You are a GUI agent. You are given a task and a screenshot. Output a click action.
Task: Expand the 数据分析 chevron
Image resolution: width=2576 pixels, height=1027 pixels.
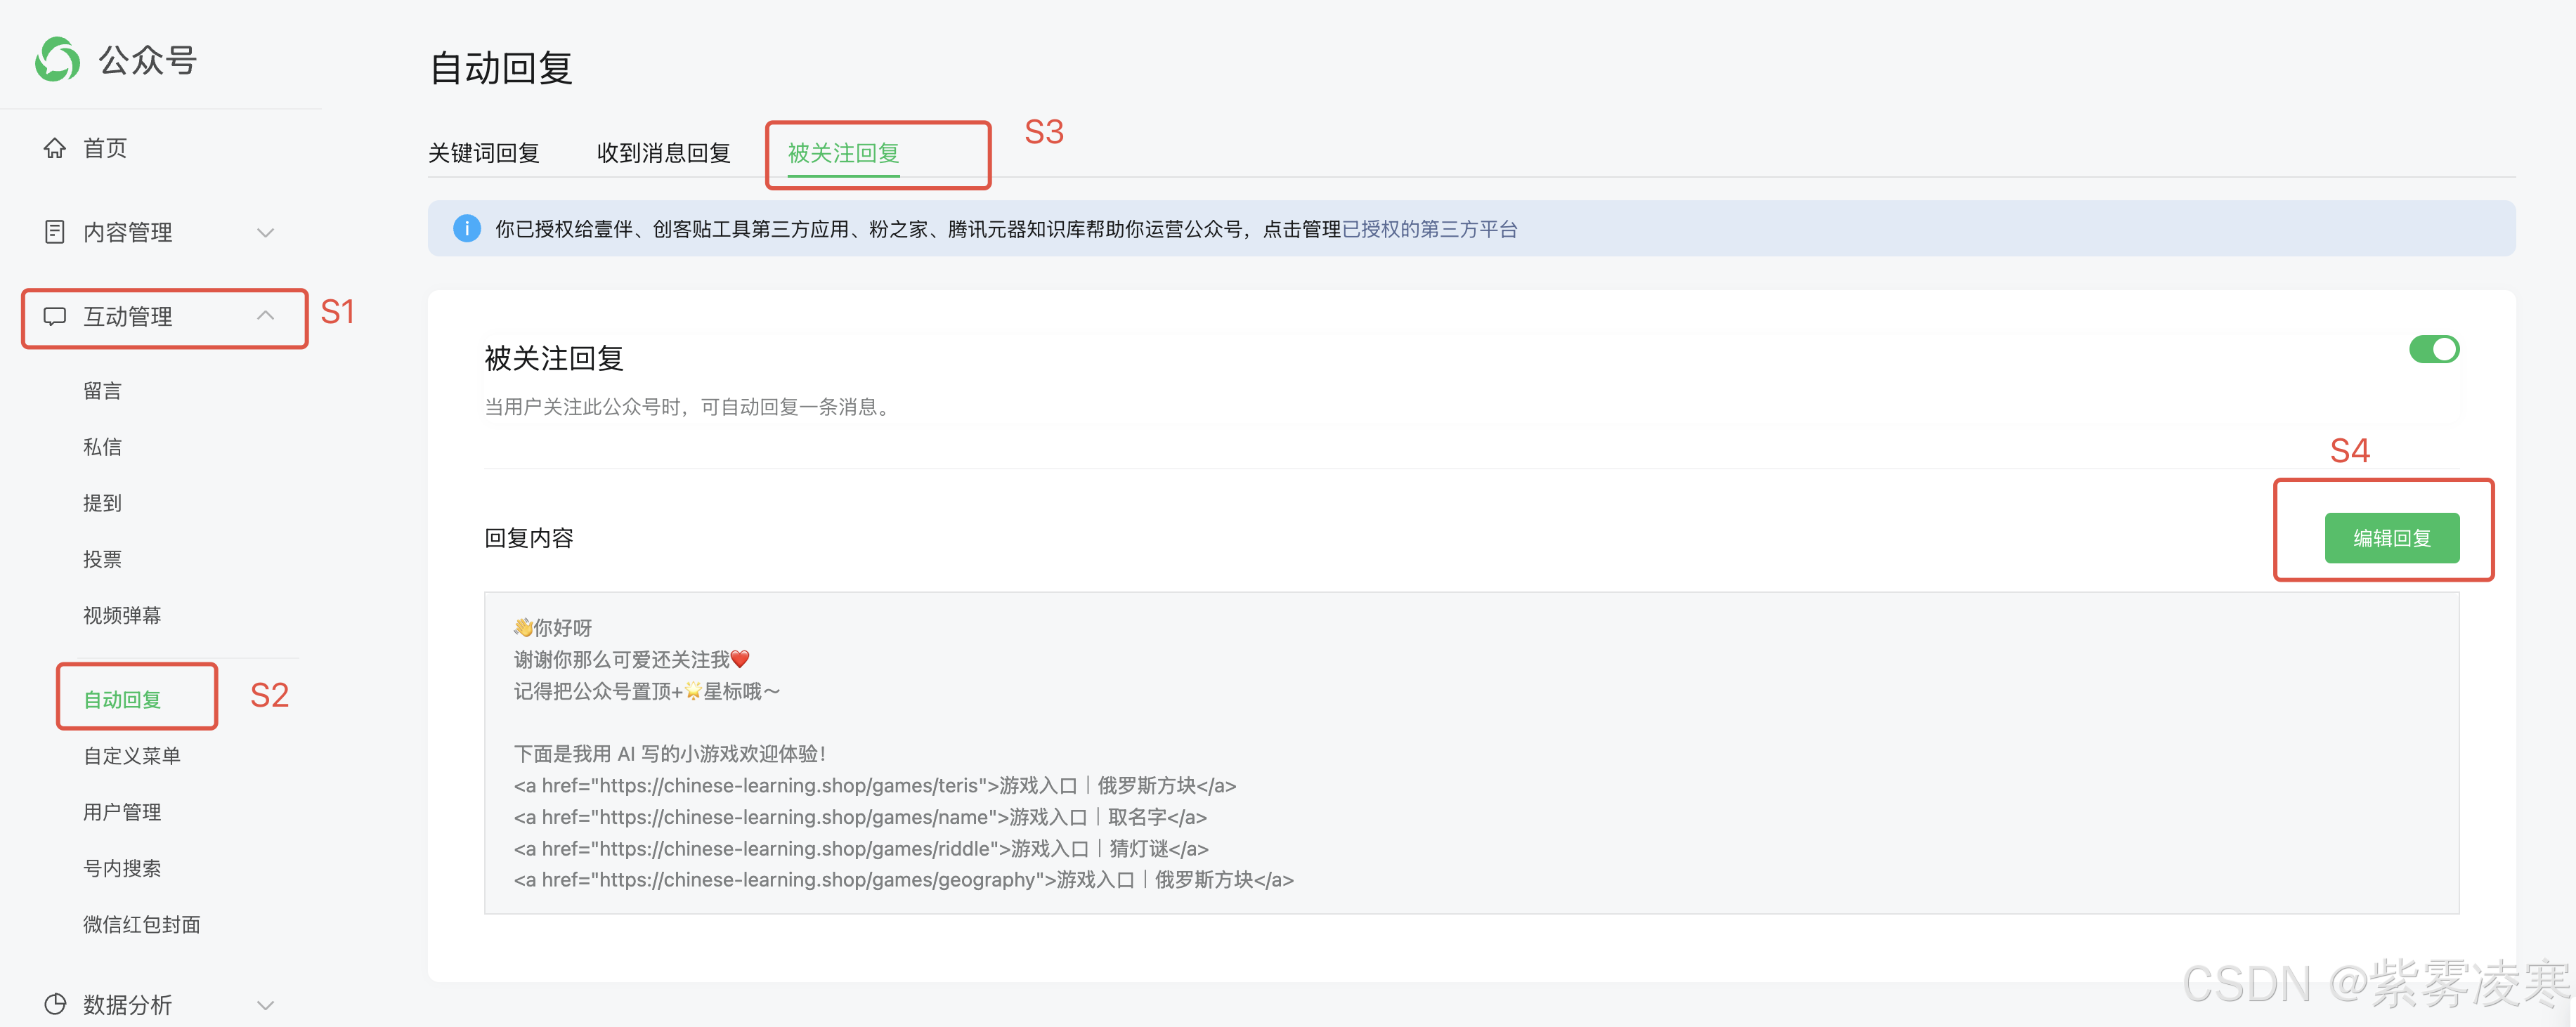click(265, 1004)
